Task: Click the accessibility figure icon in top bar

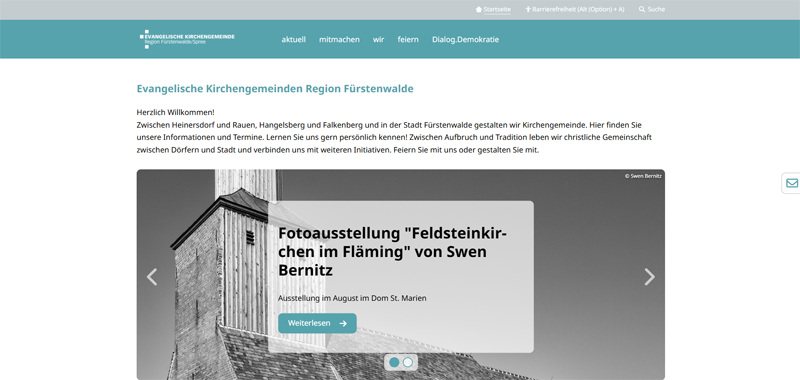Action: (528, 9)
